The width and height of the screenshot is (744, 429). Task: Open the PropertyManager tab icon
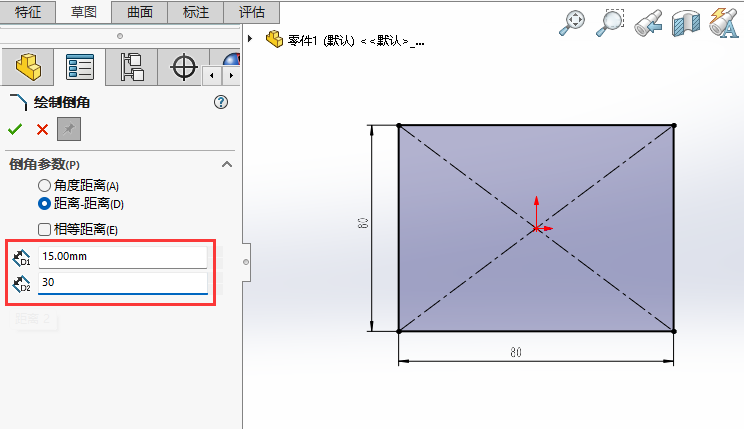click(80, 67)
